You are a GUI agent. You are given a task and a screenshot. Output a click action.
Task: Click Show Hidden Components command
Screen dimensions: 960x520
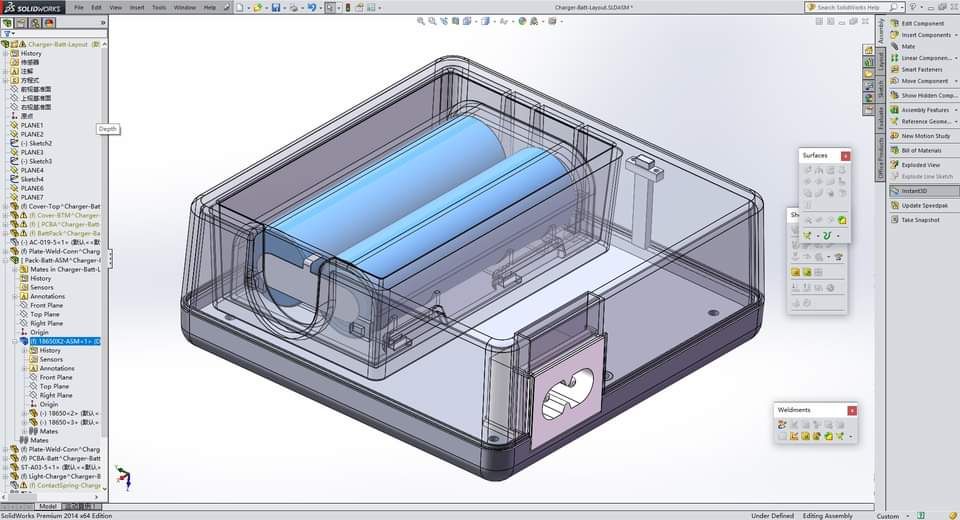(x=923, y=95)
